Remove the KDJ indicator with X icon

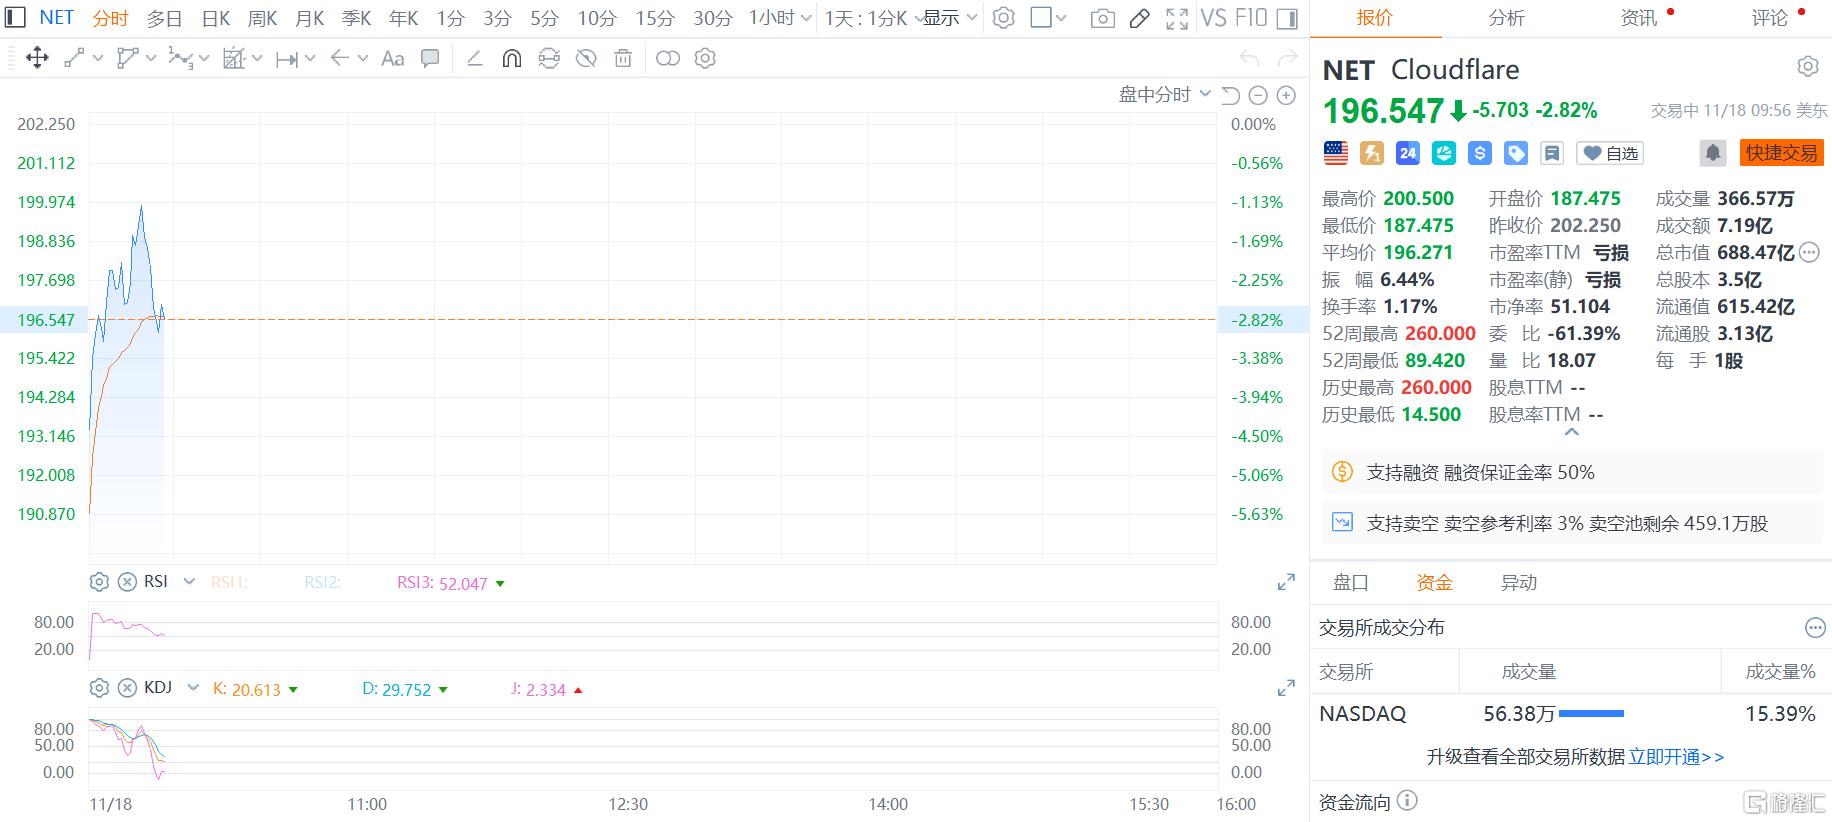[127, 688]
